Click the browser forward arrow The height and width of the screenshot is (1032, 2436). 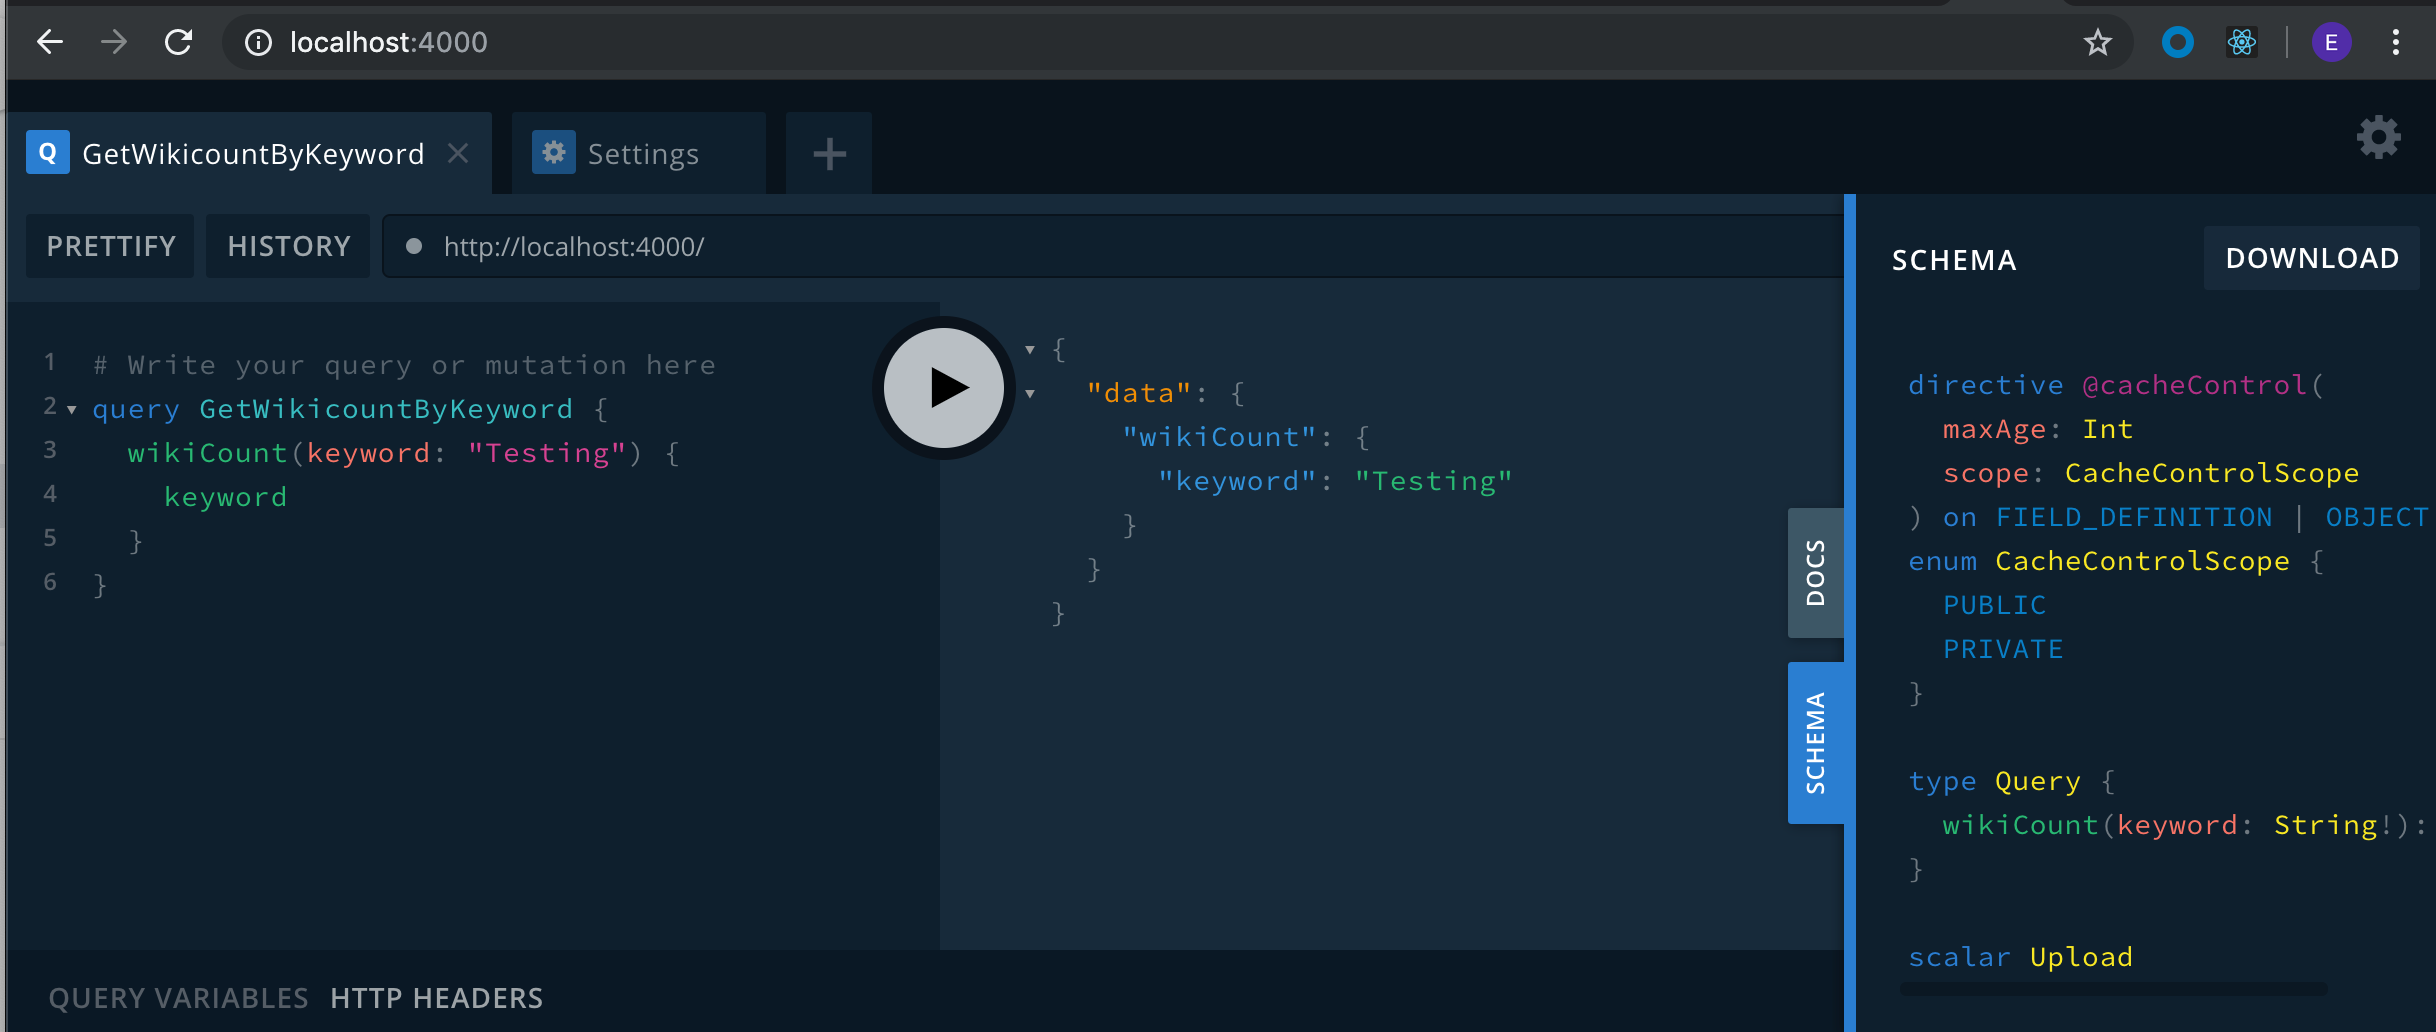114,42
